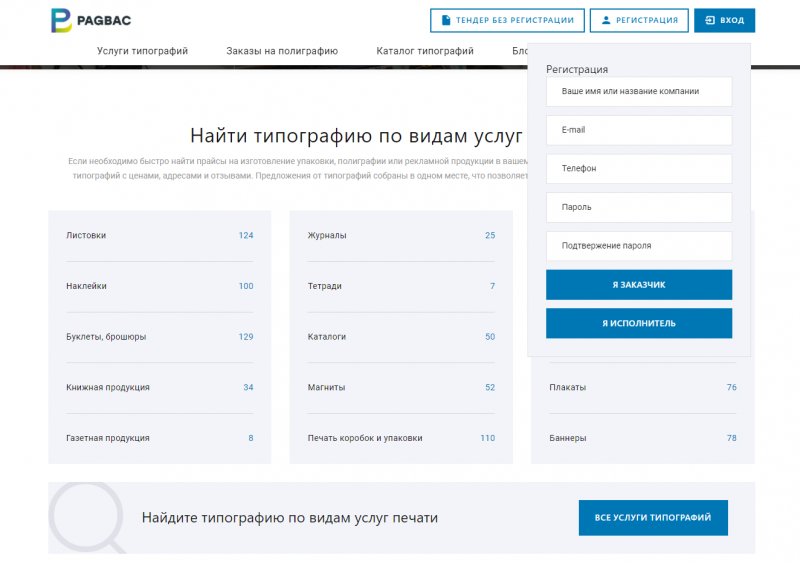
Task: Open the Баннеры category link
Action: pyautogui.click(x=567, y=438)
